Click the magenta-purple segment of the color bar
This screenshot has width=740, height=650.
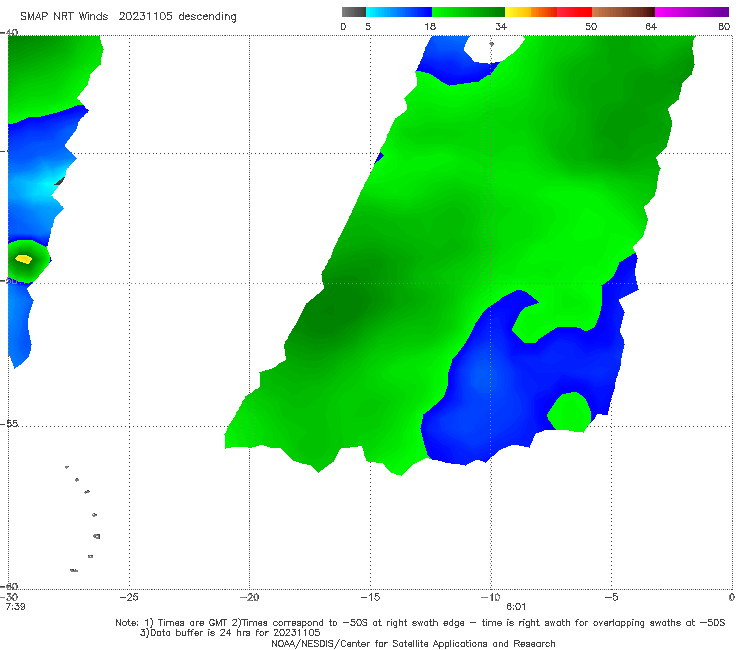[691, 12]
